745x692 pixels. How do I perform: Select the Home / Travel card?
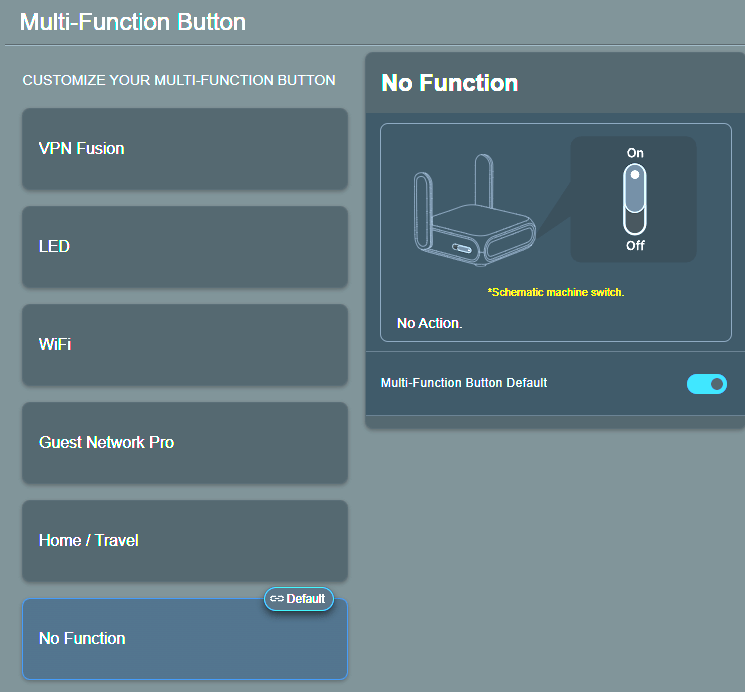[x=185, y=540]
